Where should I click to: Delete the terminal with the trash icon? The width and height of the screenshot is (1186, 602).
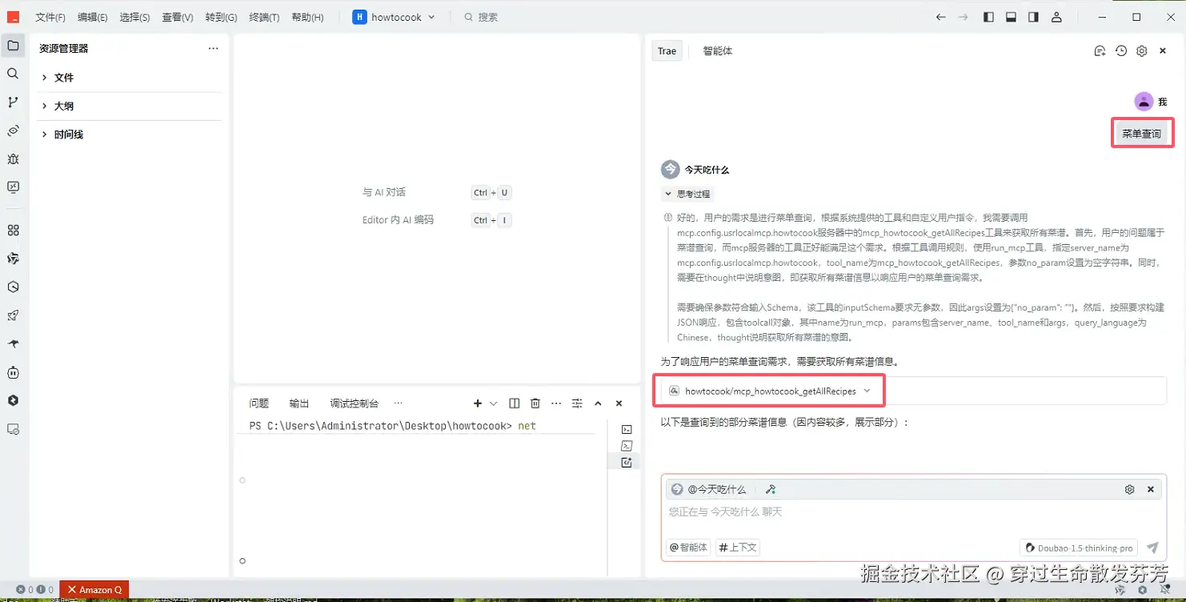tap(535, 403)
